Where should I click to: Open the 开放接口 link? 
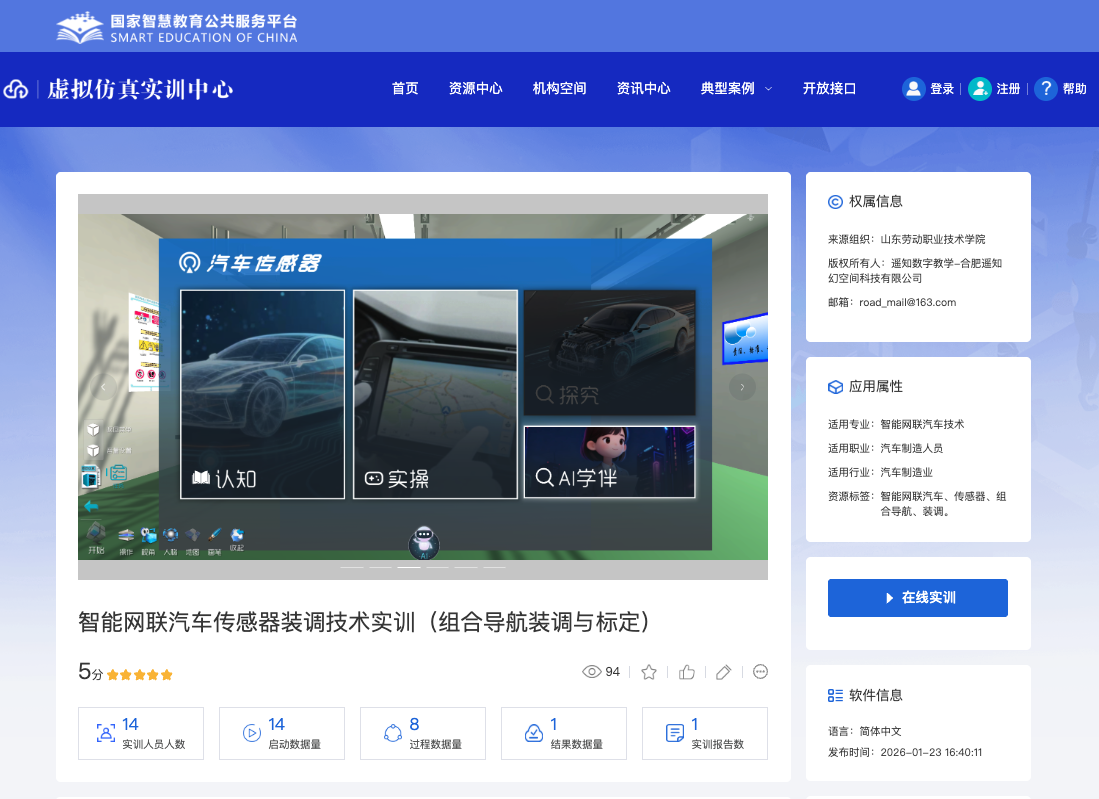pos(829,89)
